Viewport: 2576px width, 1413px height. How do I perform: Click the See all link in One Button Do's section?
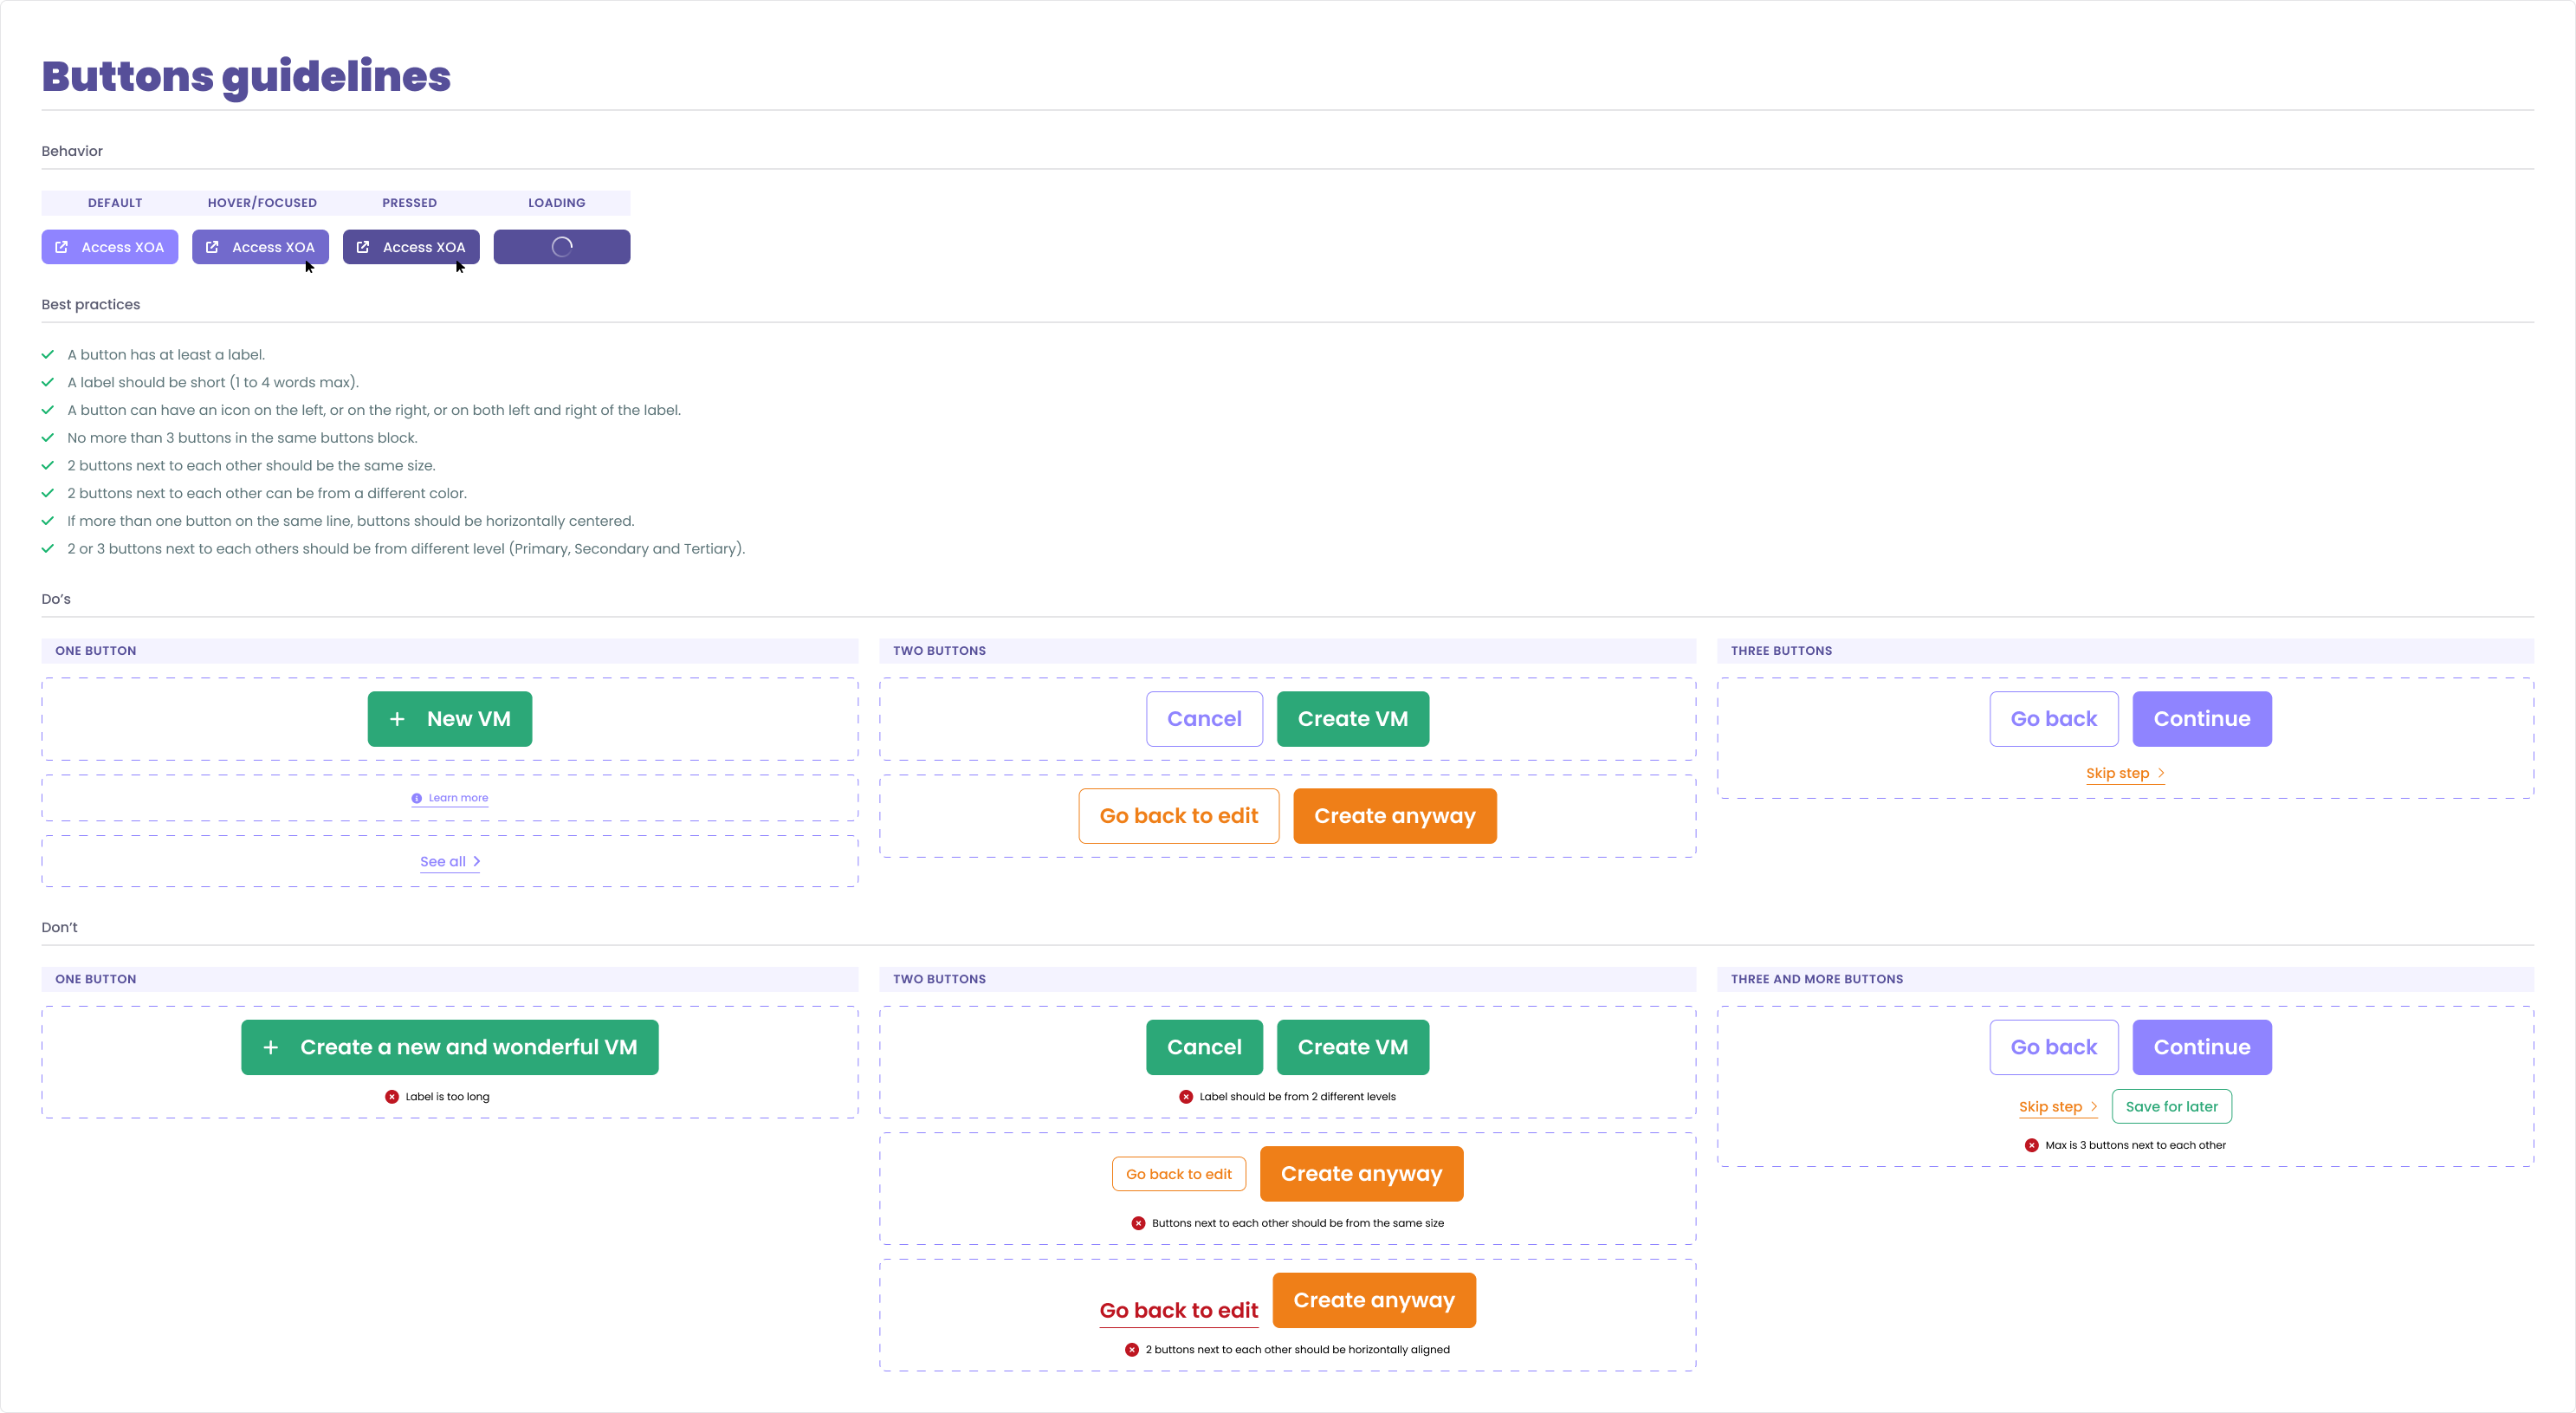tap(449, 861)
